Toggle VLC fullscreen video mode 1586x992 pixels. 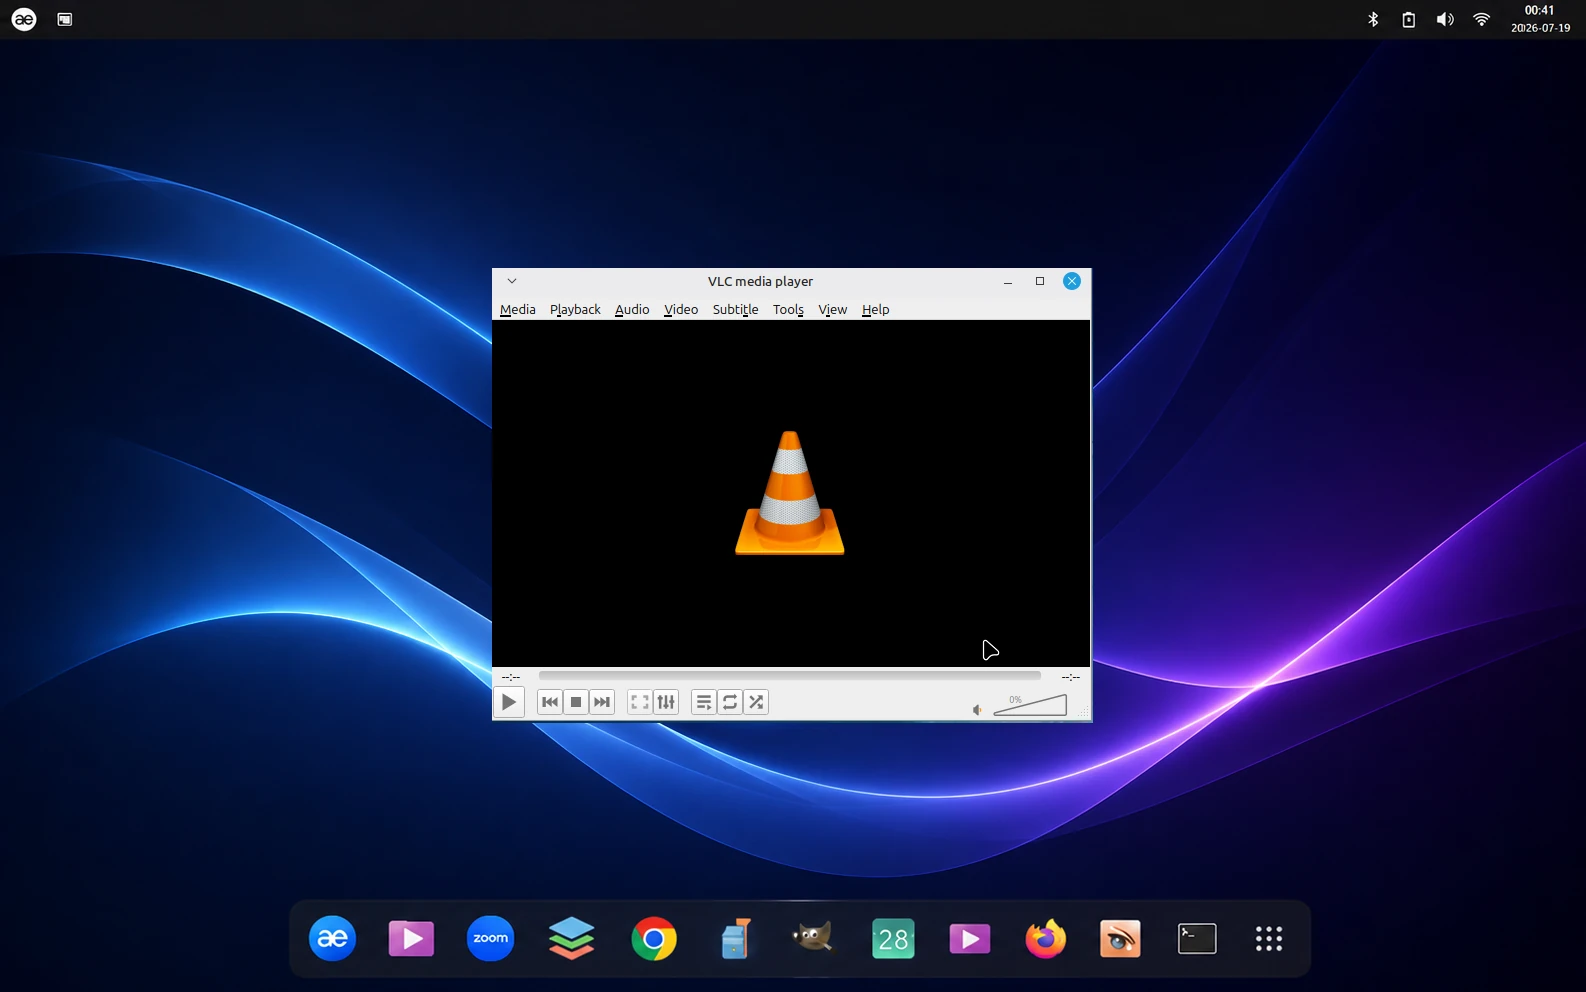(x=640, y=702)
